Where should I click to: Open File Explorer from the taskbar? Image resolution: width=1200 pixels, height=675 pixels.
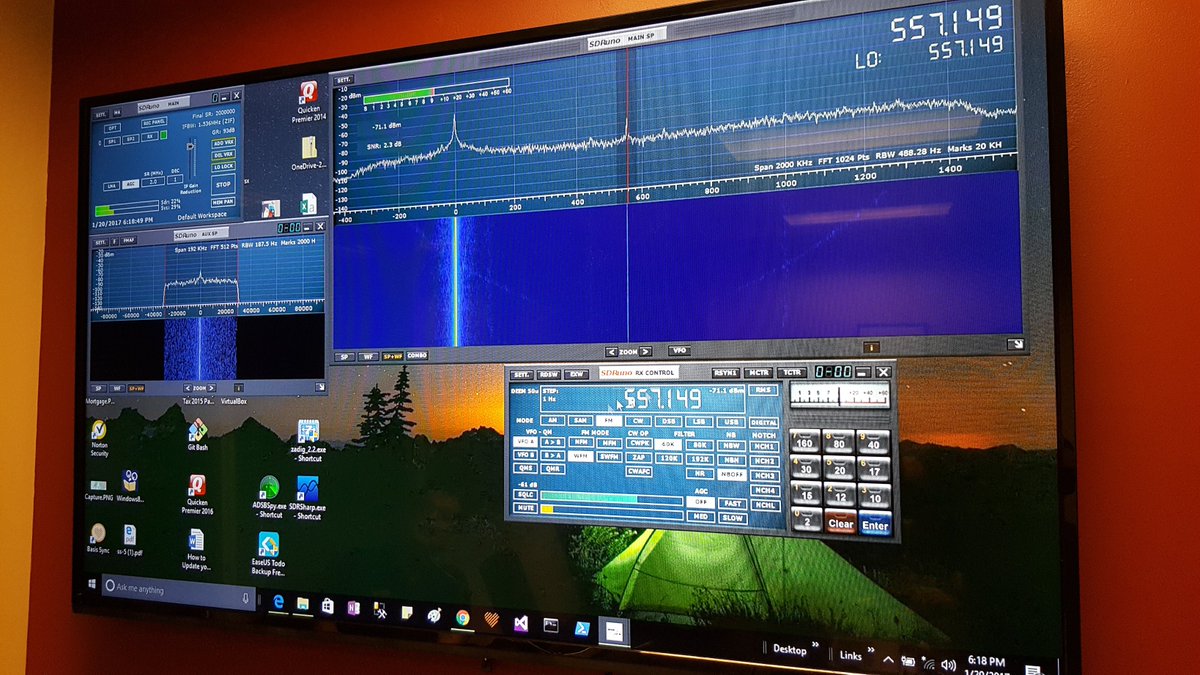[303, 604]
